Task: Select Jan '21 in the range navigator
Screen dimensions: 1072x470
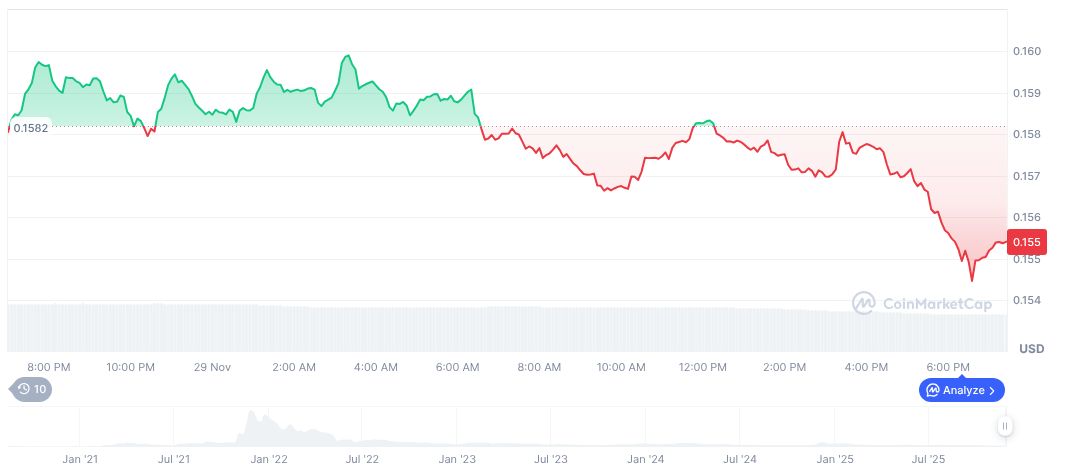Action: coord(80,459)
